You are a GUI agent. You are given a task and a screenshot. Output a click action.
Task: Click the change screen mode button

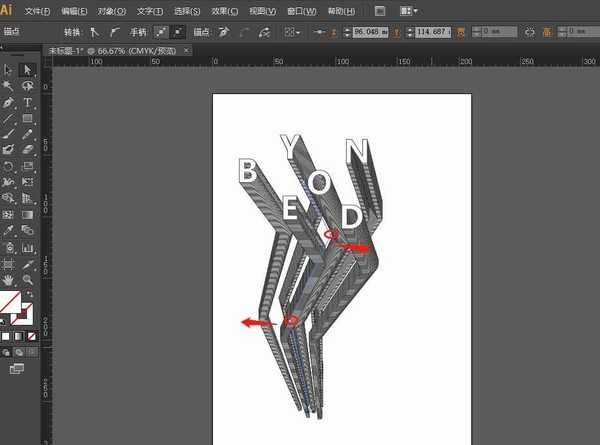tap(16, 370)
